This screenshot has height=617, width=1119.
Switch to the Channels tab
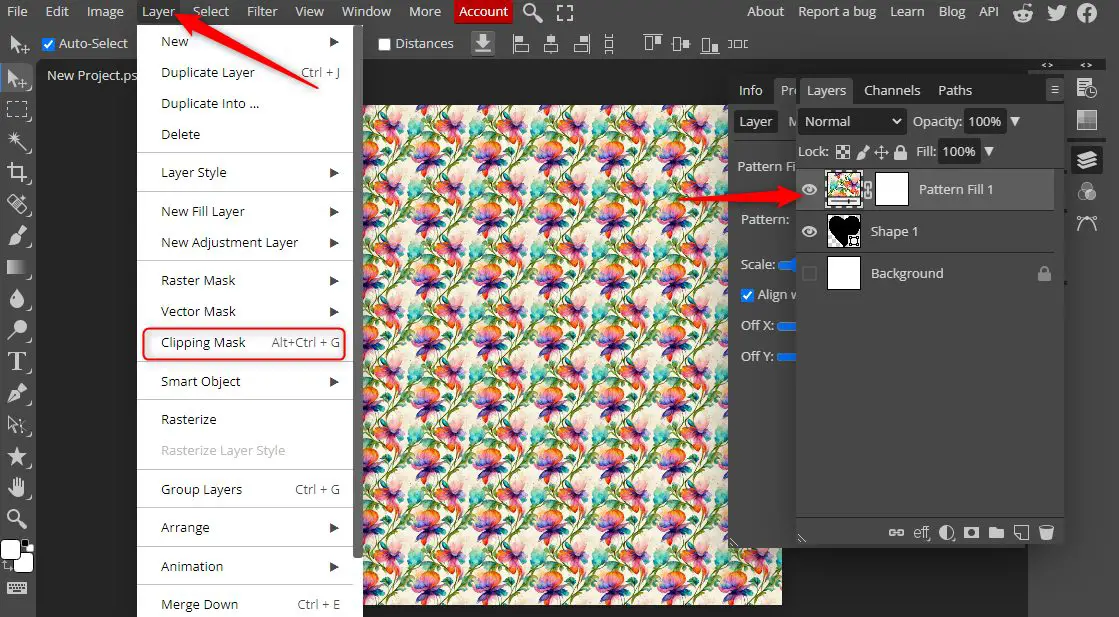[891, 90]
